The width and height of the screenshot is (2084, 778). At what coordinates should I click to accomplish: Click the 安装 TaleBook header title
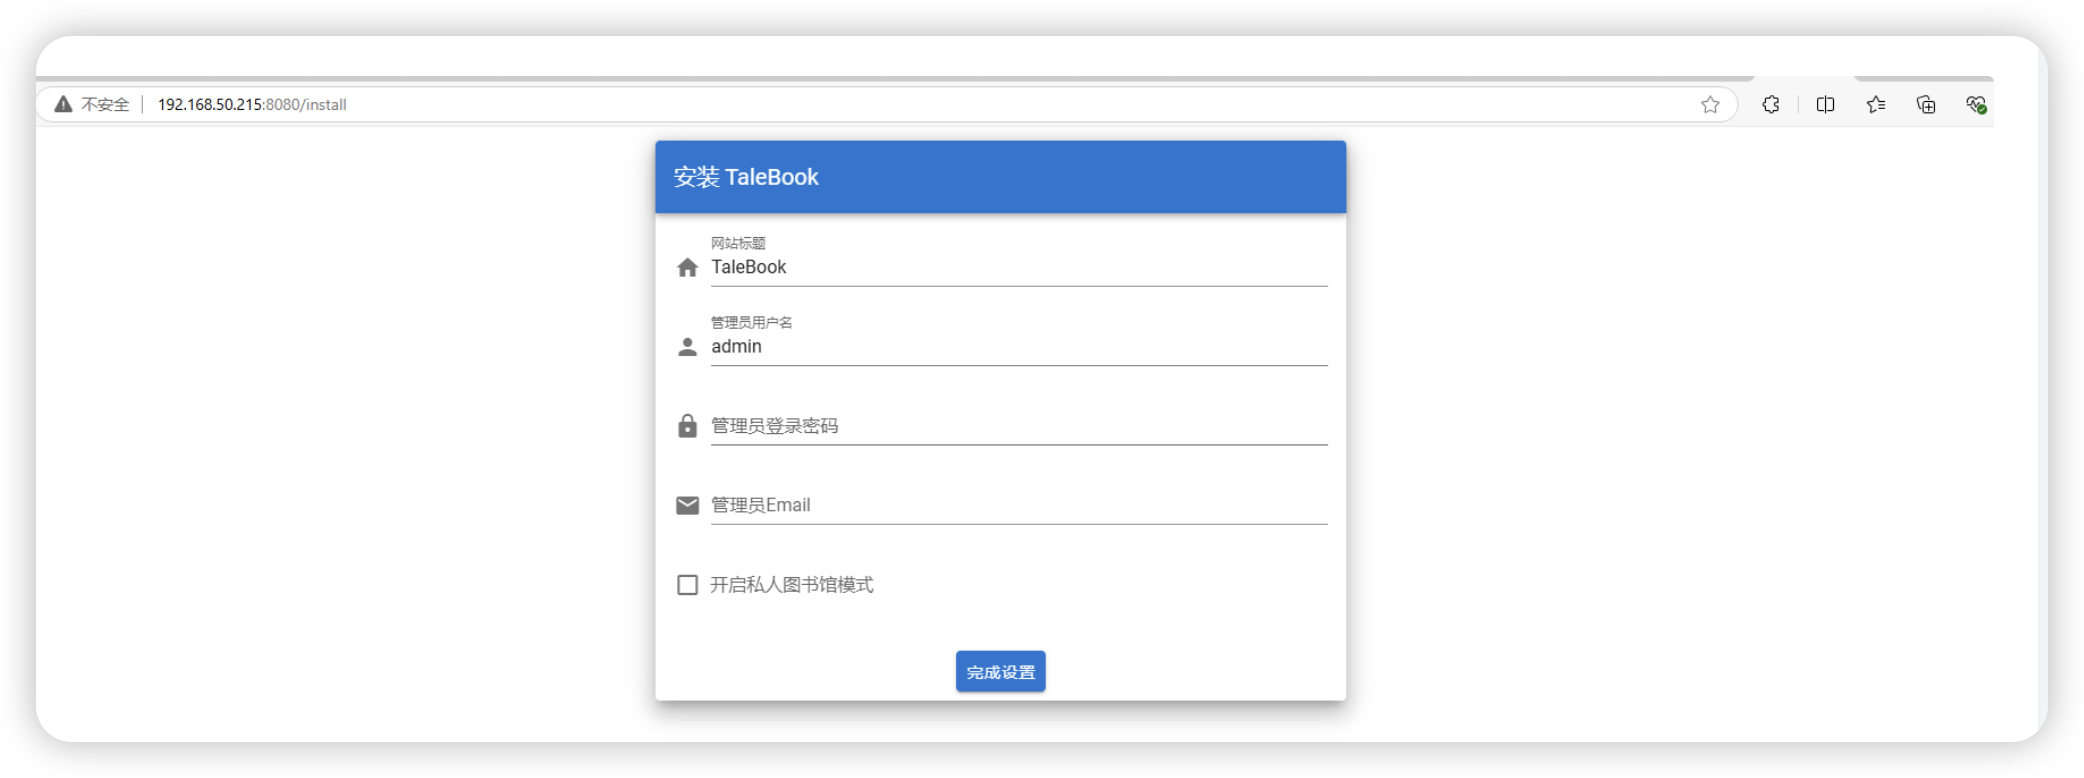coord(746,177)
